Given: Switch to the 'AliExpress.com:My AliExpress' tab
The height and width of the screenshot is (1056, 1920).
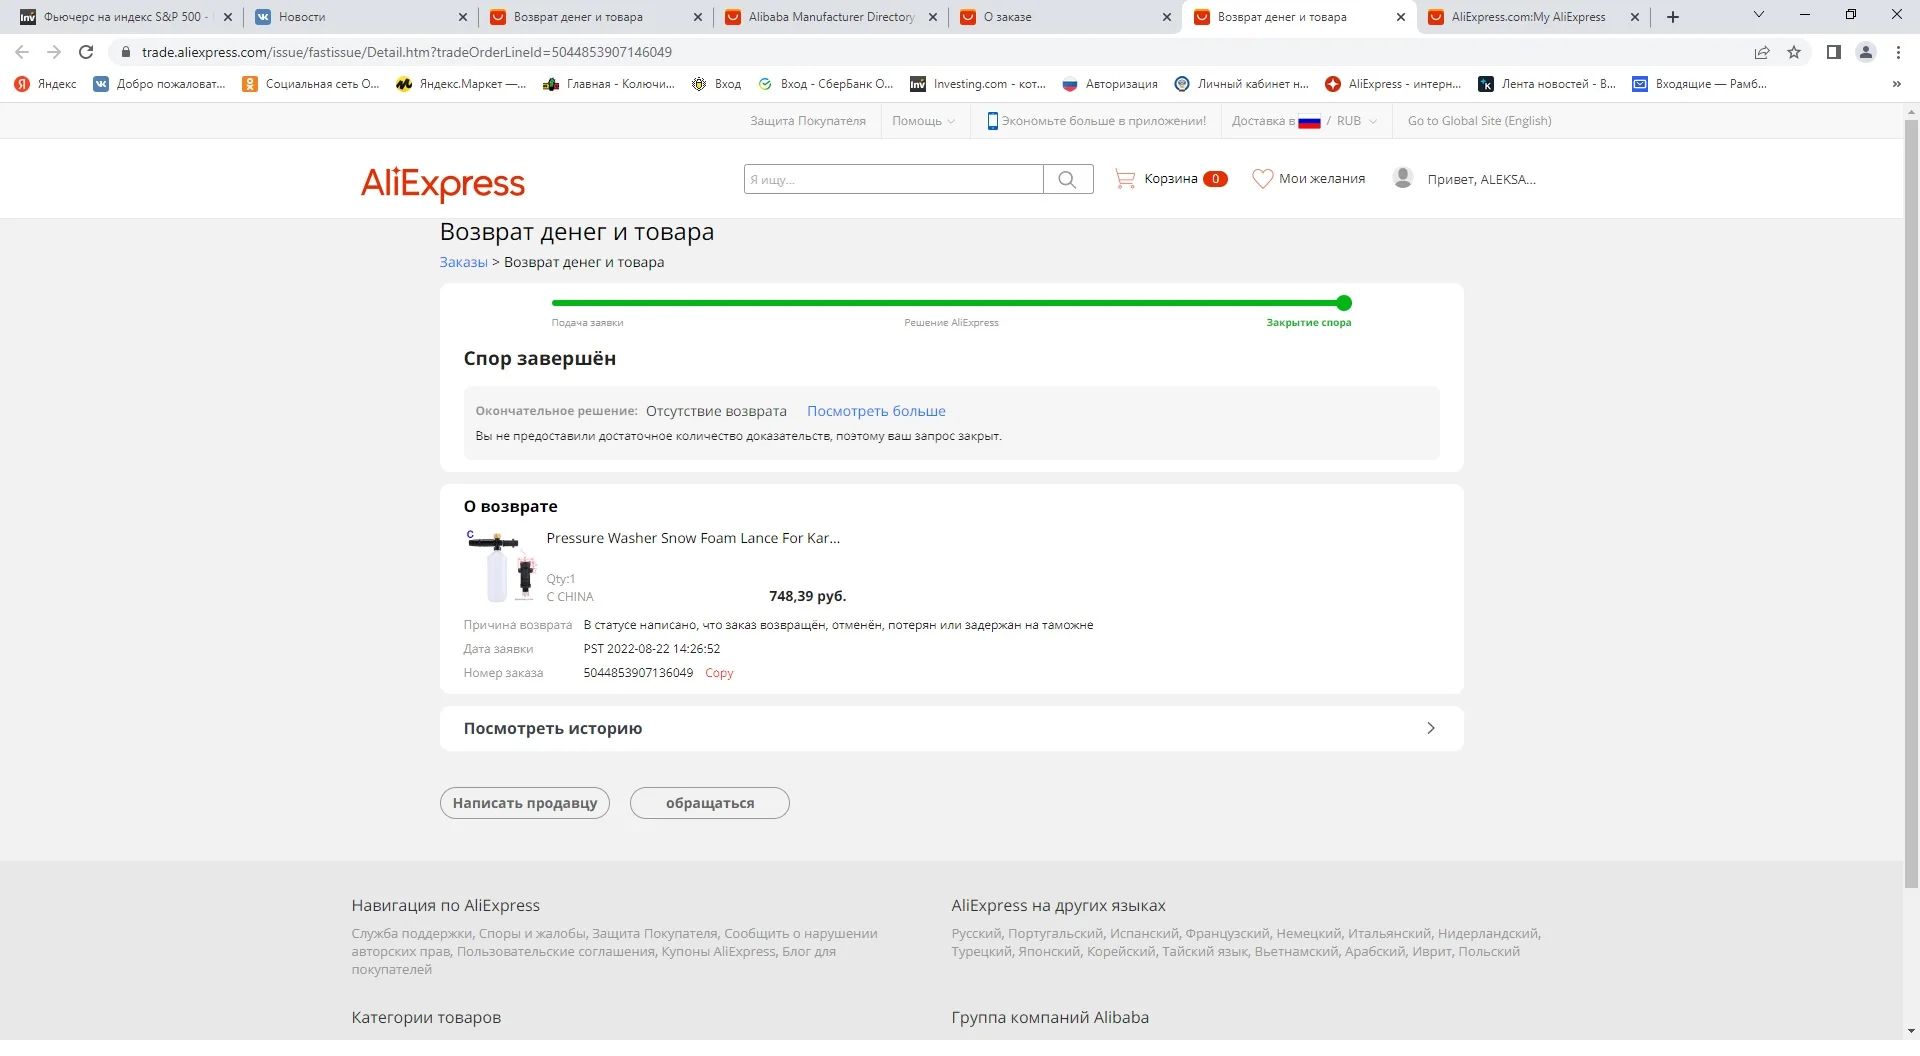Looking at the screenshot, I should coord(1528,17).
